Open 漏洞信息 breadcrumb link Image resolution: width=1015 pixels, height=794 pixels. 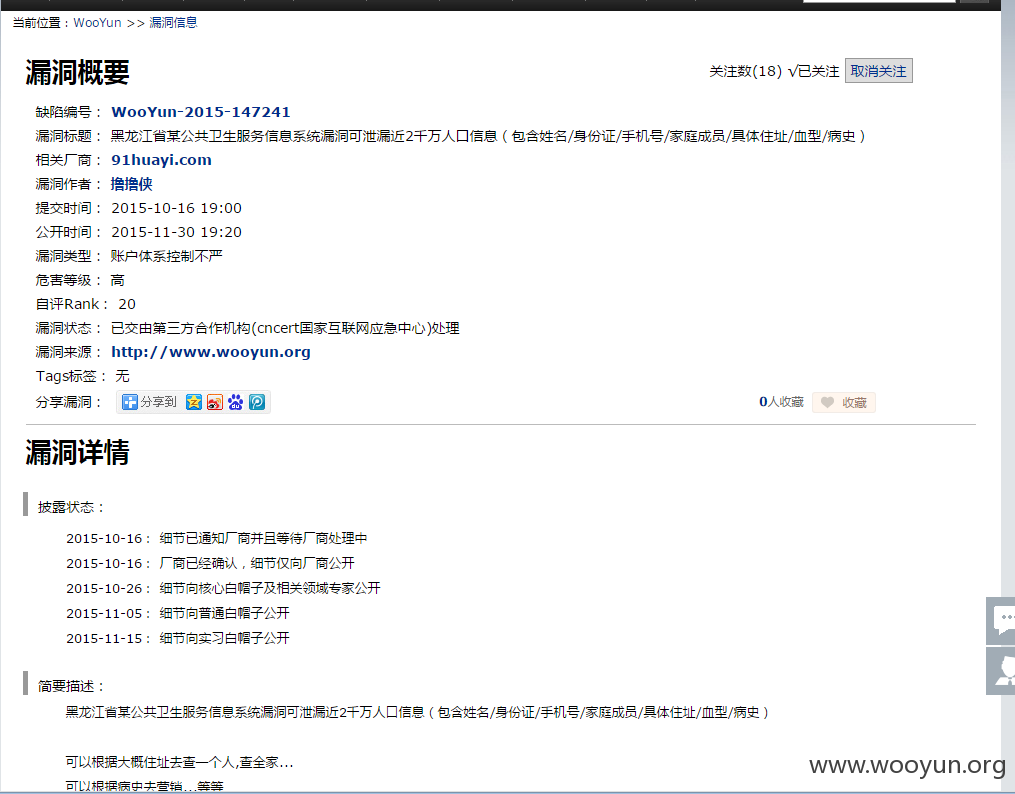pyautogui.click(x=173, y=23)
